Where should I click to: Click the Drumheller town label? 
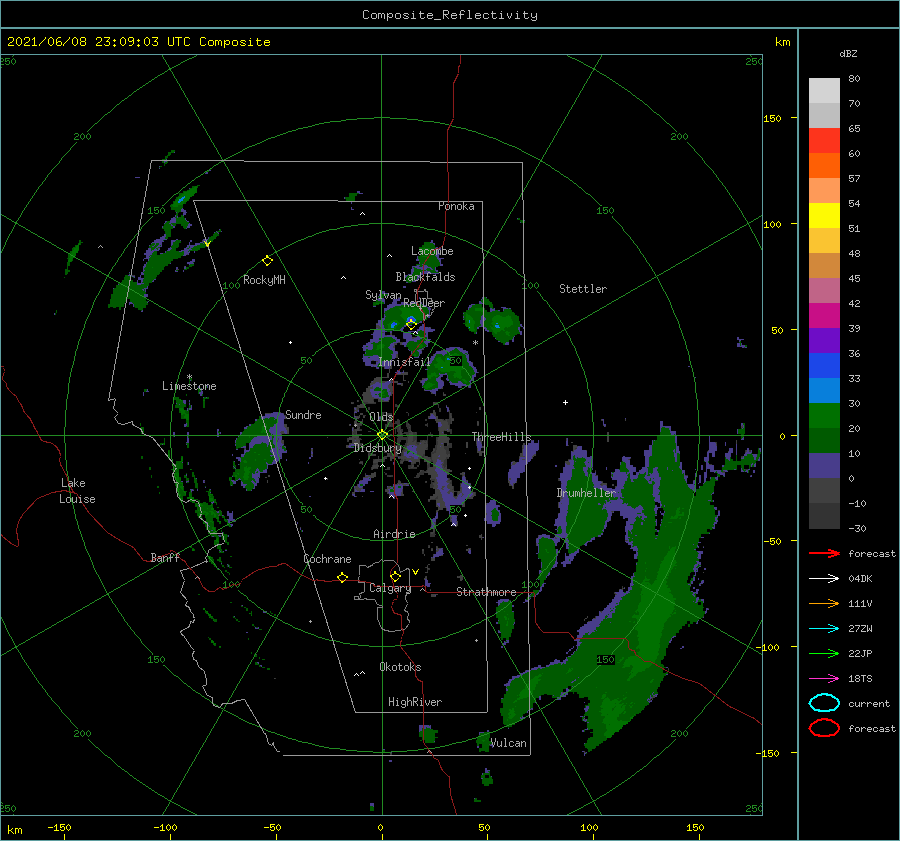pyautogui.click(x=586, y=493)
